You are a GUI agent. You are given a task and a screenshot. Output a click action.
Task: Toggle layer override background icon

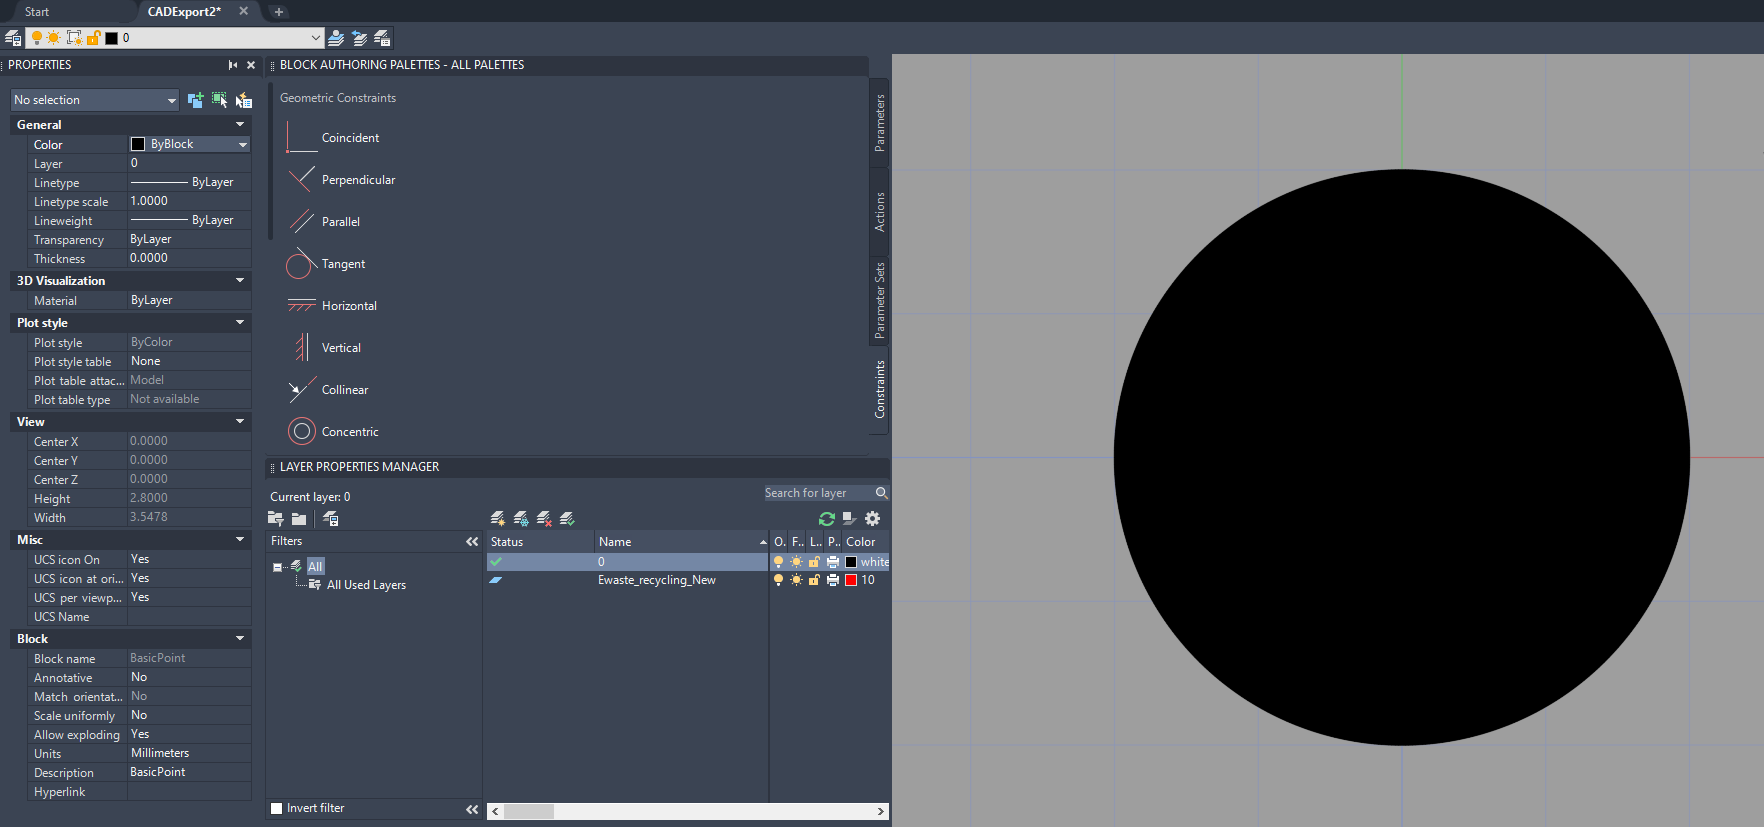849,518
